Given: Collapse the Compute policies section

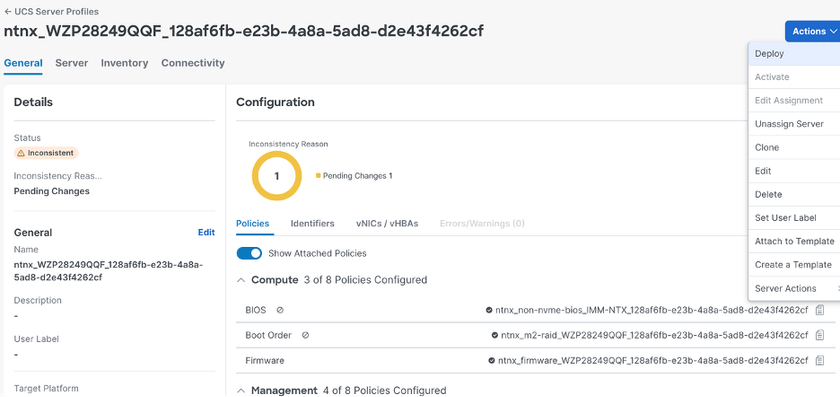Looking at the screenshot, I should (x=242, y=280).
